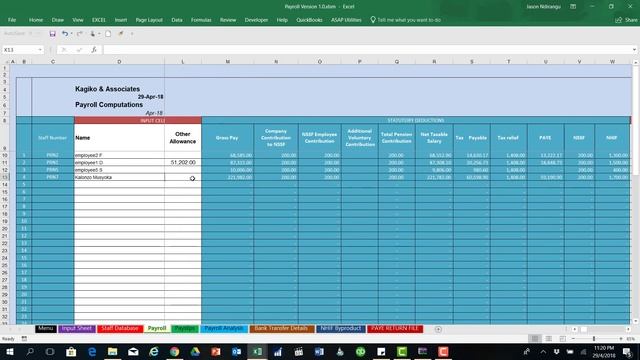Click the Tell me what you want search

(x=405, y=20)
